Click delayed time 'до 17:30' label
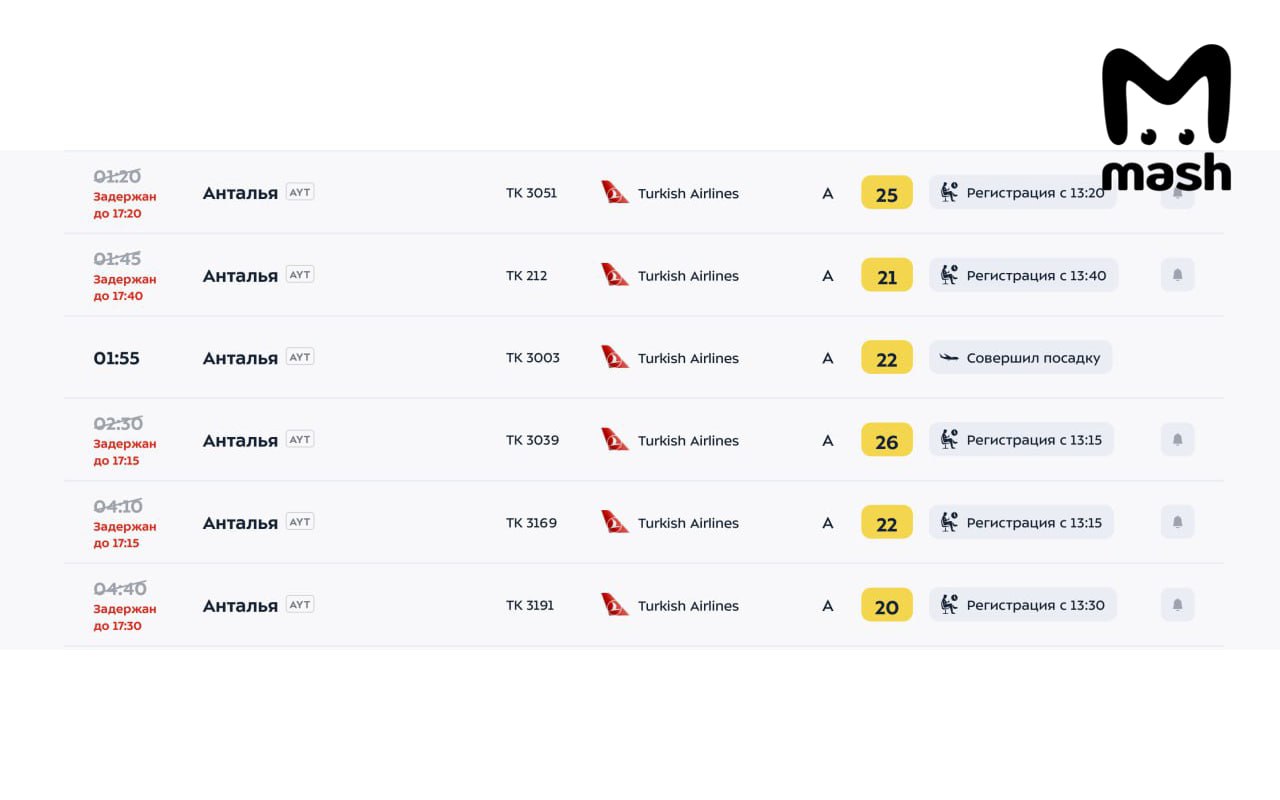 (x=117, y=626)
